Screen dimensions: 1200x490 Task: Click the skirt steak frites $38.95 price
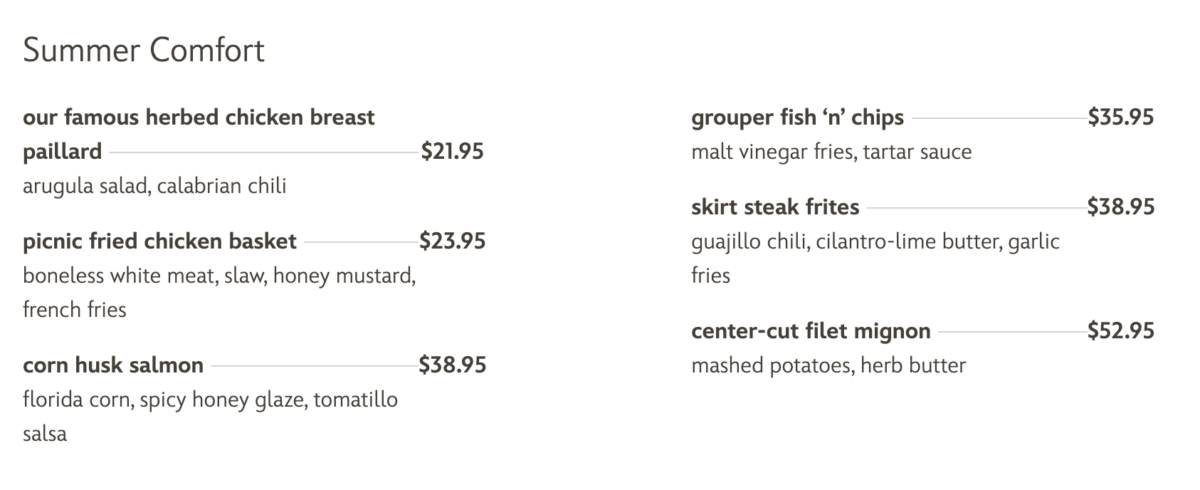tap(1121, 208)
